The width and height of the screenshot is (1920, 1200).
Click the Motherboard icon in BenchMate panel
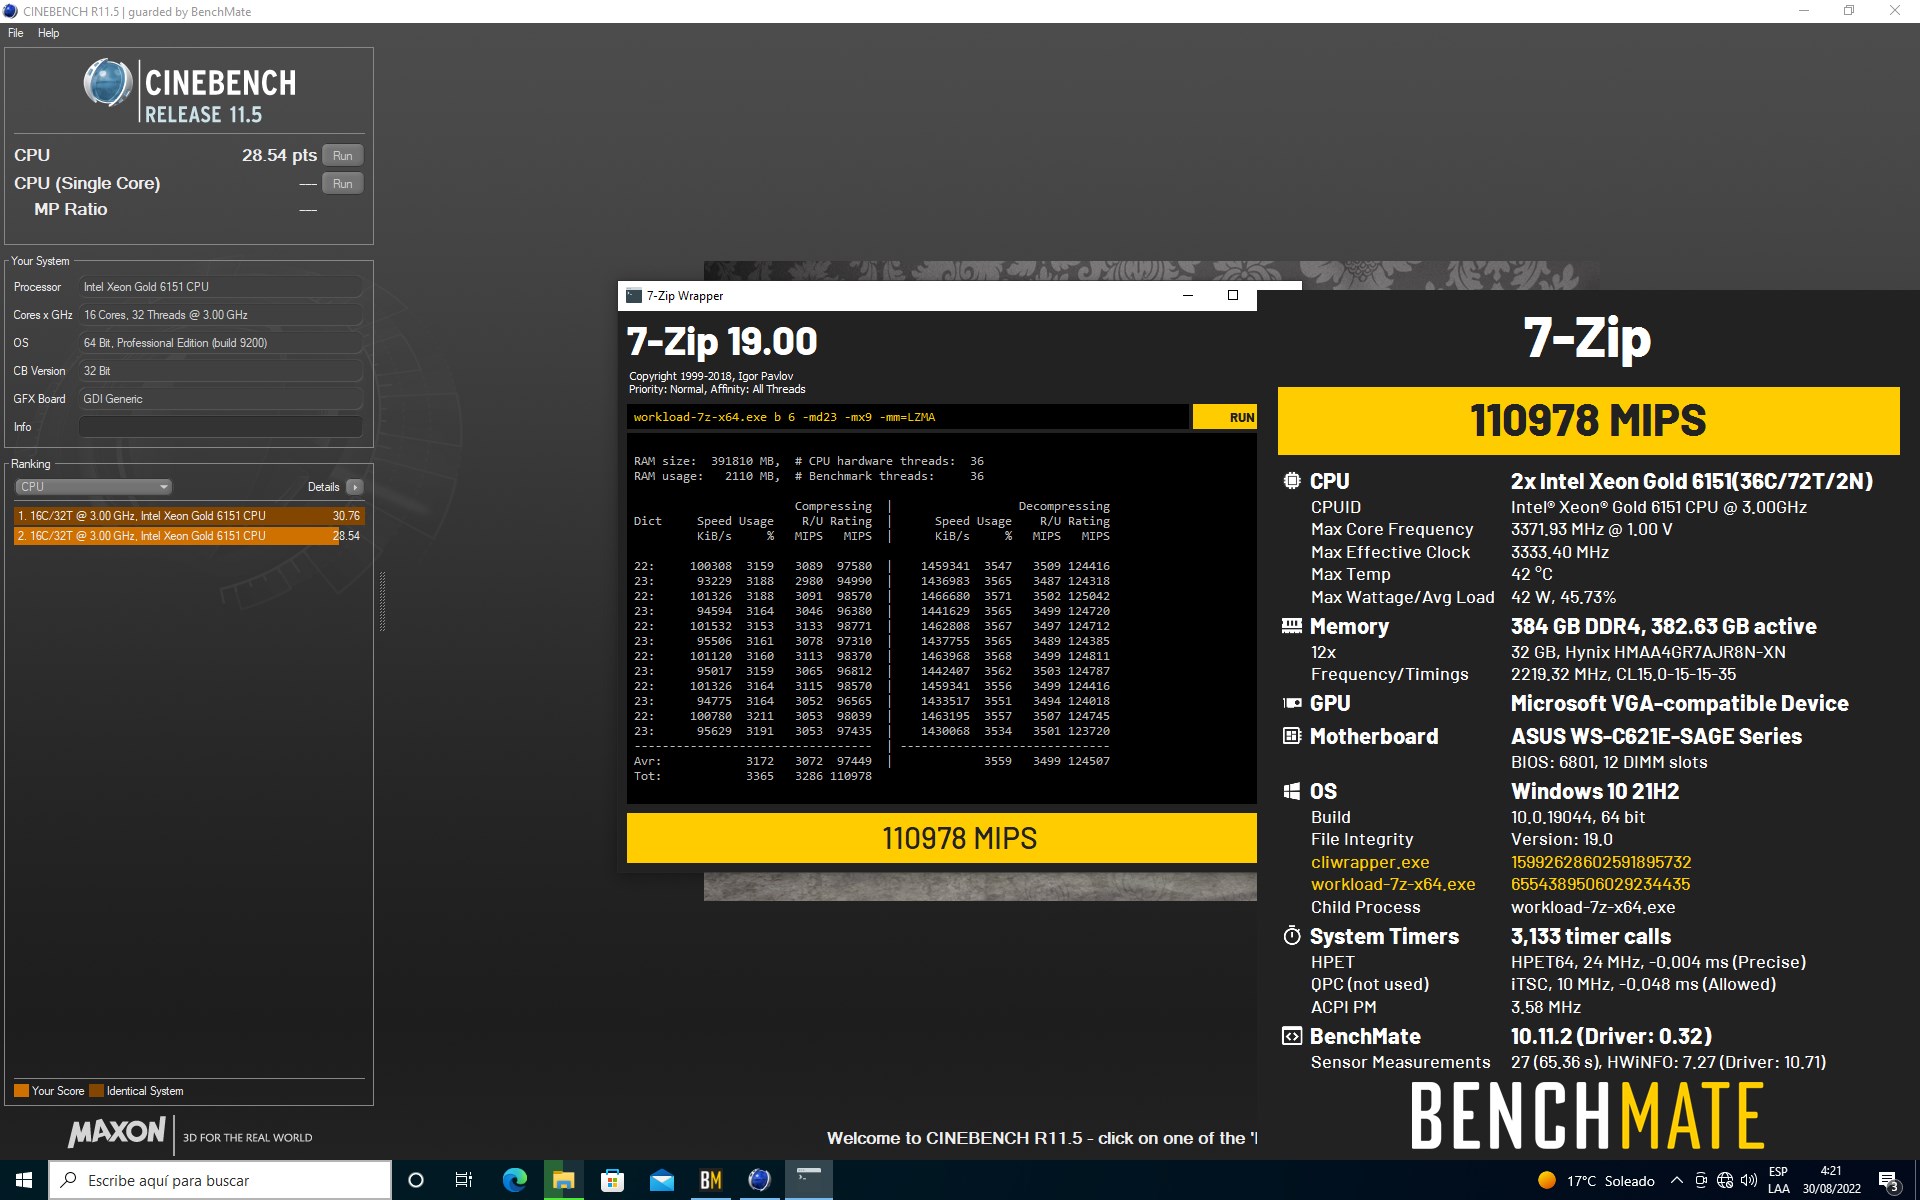[1292, 736]
